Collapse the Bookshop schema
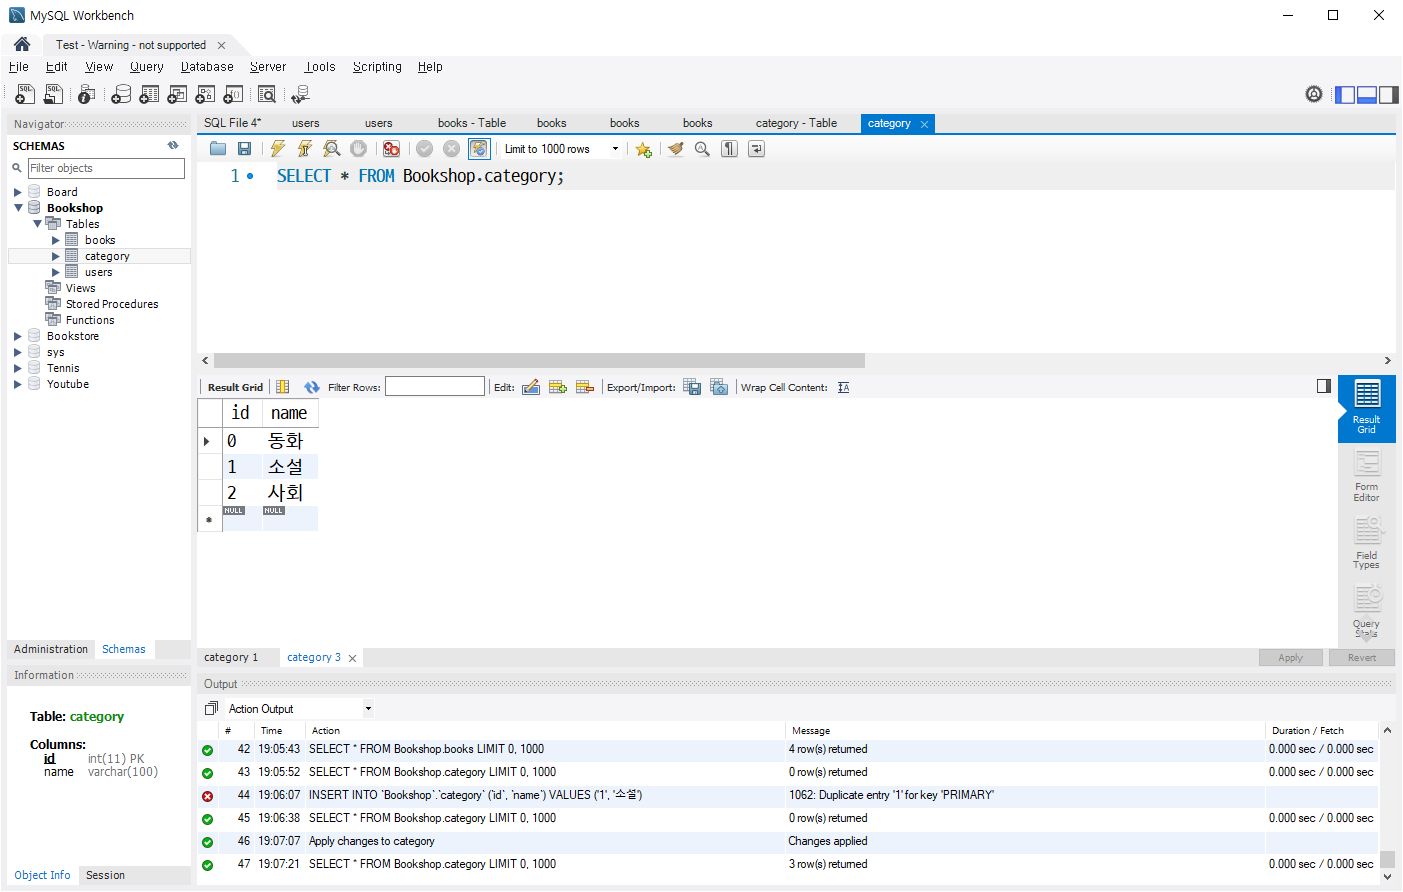Image resolution: width=1403 pixels, height=892 pixels. (x=18, y=208)
